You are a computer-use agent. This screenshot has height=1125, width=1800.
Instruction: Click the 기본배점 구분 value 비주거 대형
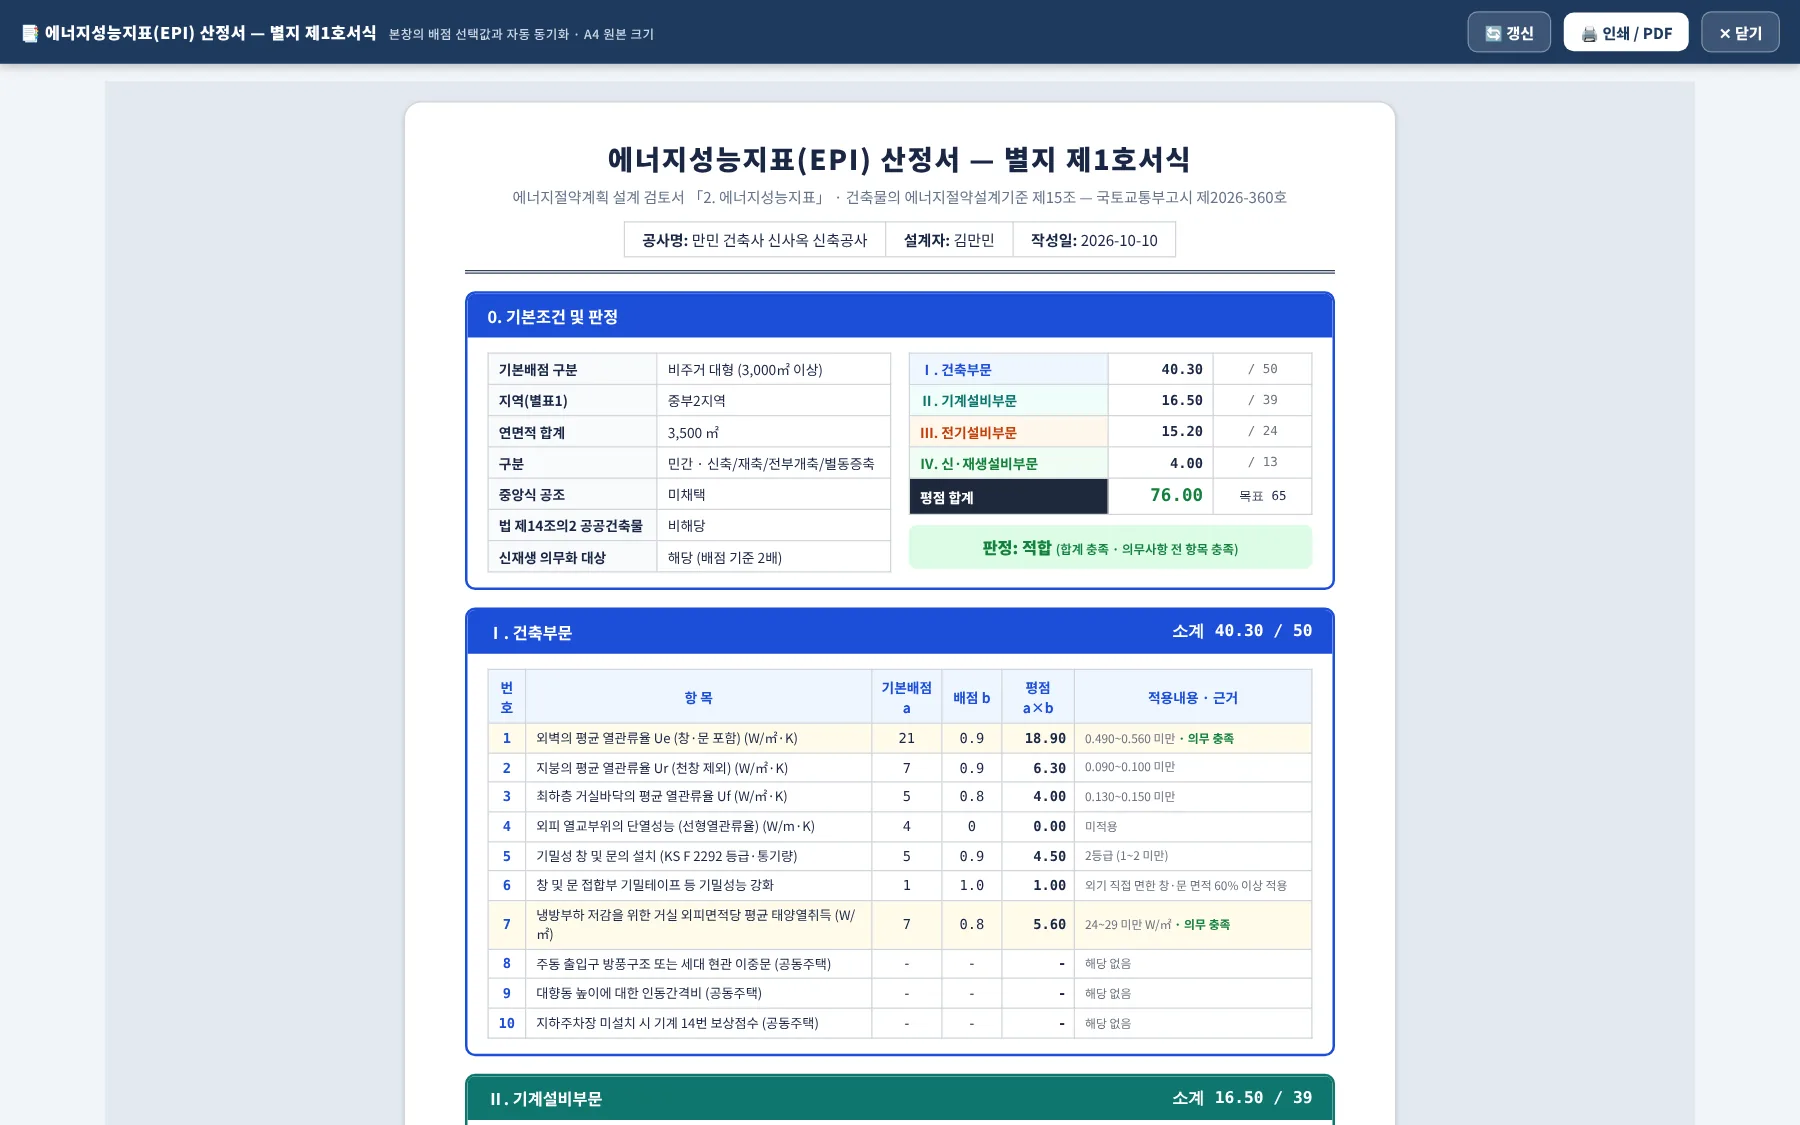pyautogui.click(x=773, y=369)
